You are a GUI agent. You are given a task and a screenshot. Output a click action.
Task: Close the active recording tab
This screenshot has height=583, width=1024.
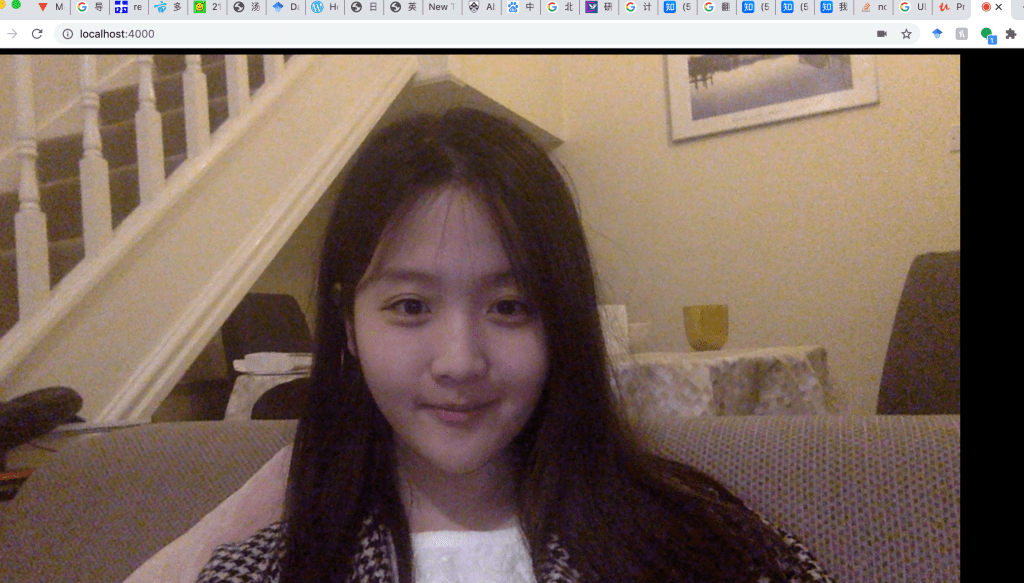[998, 7]
